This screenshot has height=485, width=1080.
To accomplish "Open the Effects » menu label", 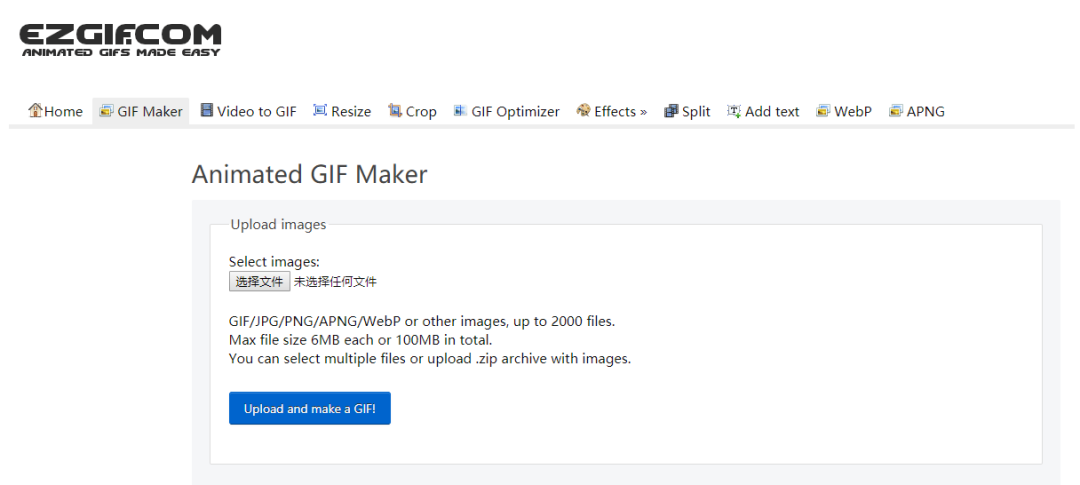I will 621,112.
